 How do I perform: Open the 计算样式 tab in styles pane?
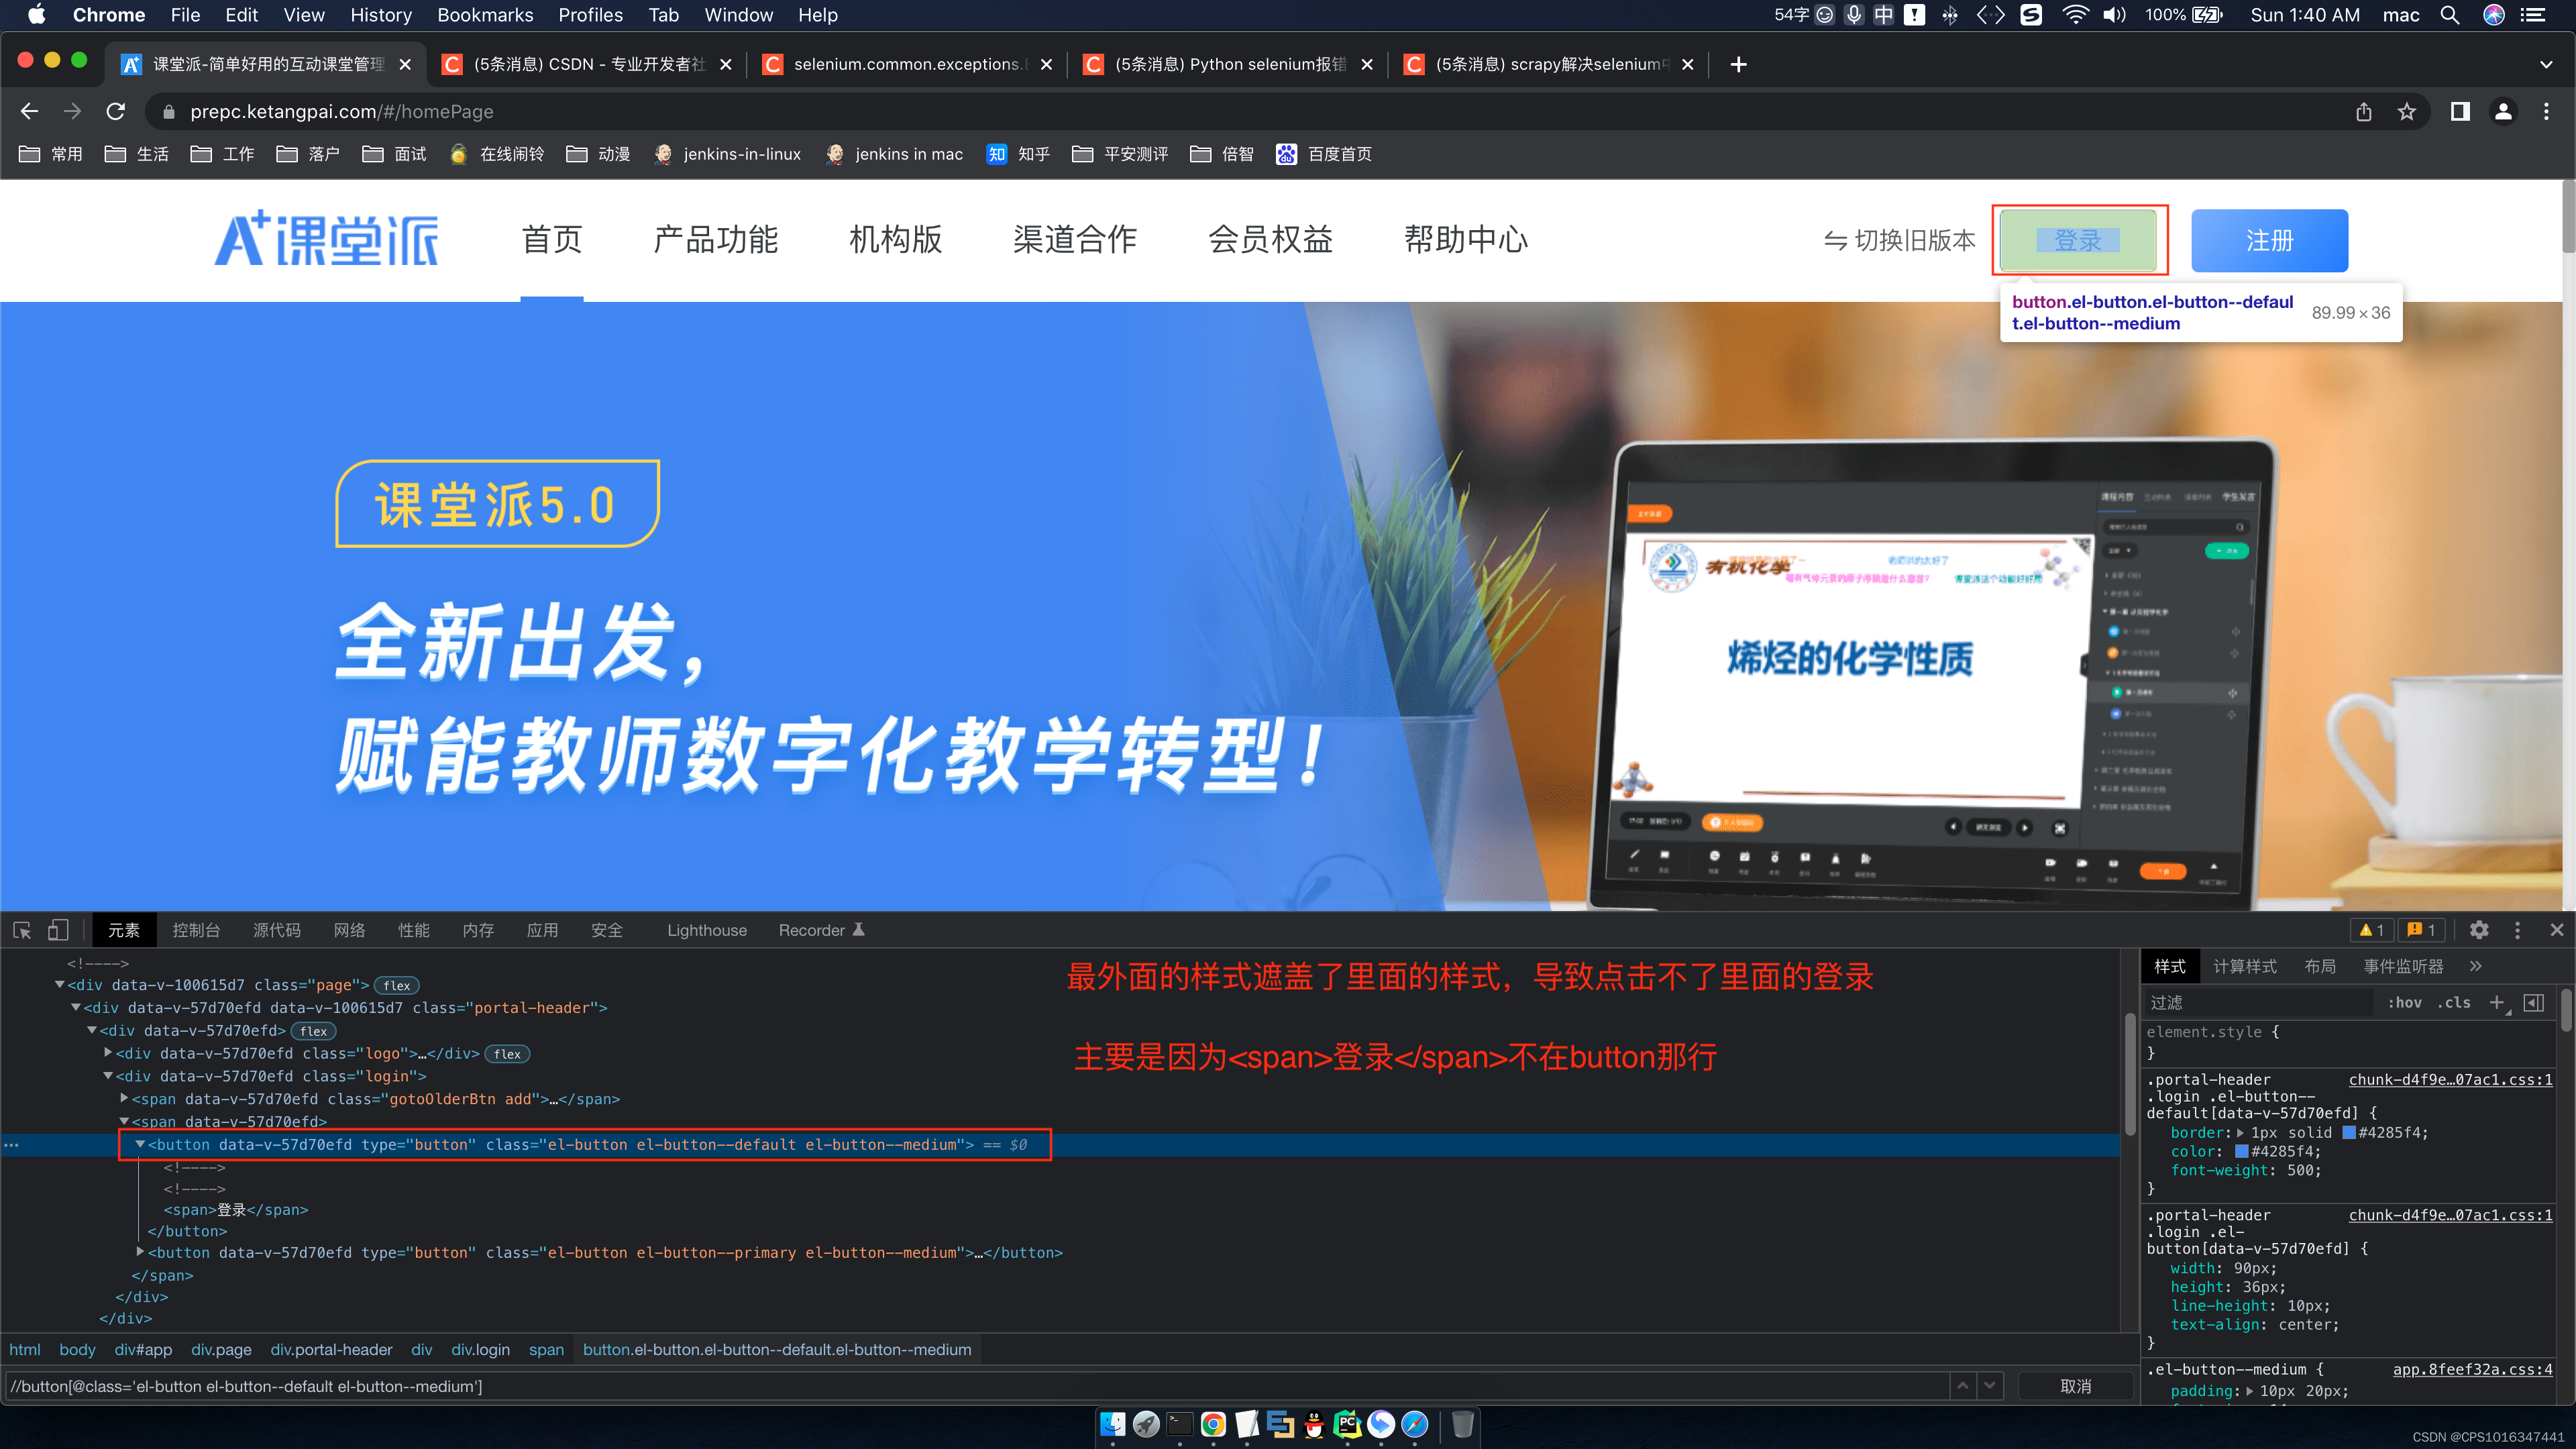click(2245, 966)
